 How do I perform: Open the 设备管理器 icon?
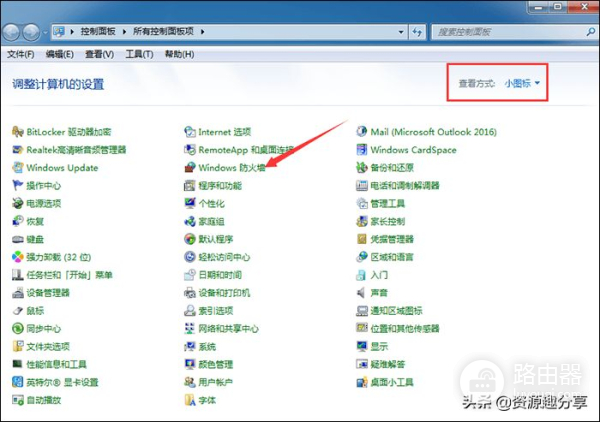pyautogui.click(x=18, y=293)
